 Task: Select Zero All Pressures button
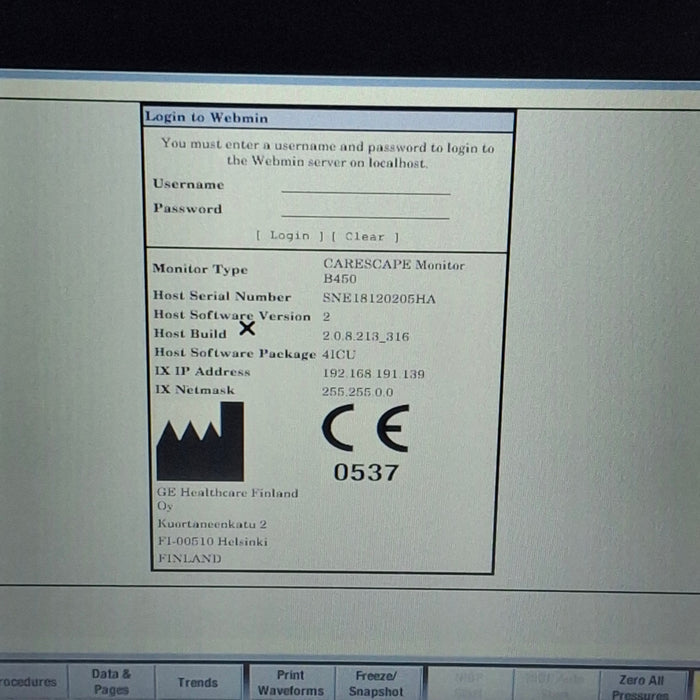click(x=641, y=687)
